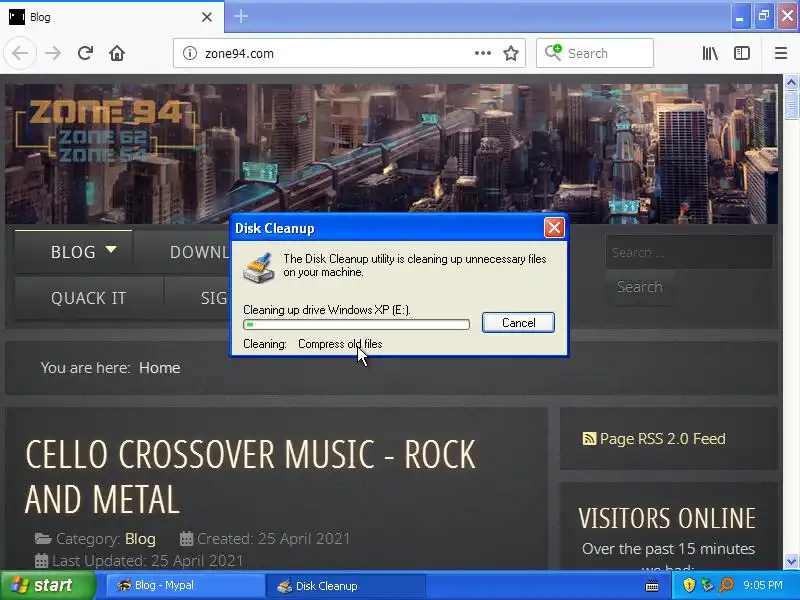This screenshot has height=600, width=800.
Task: Click the browser back arrow button
Action: click(20, 53)
